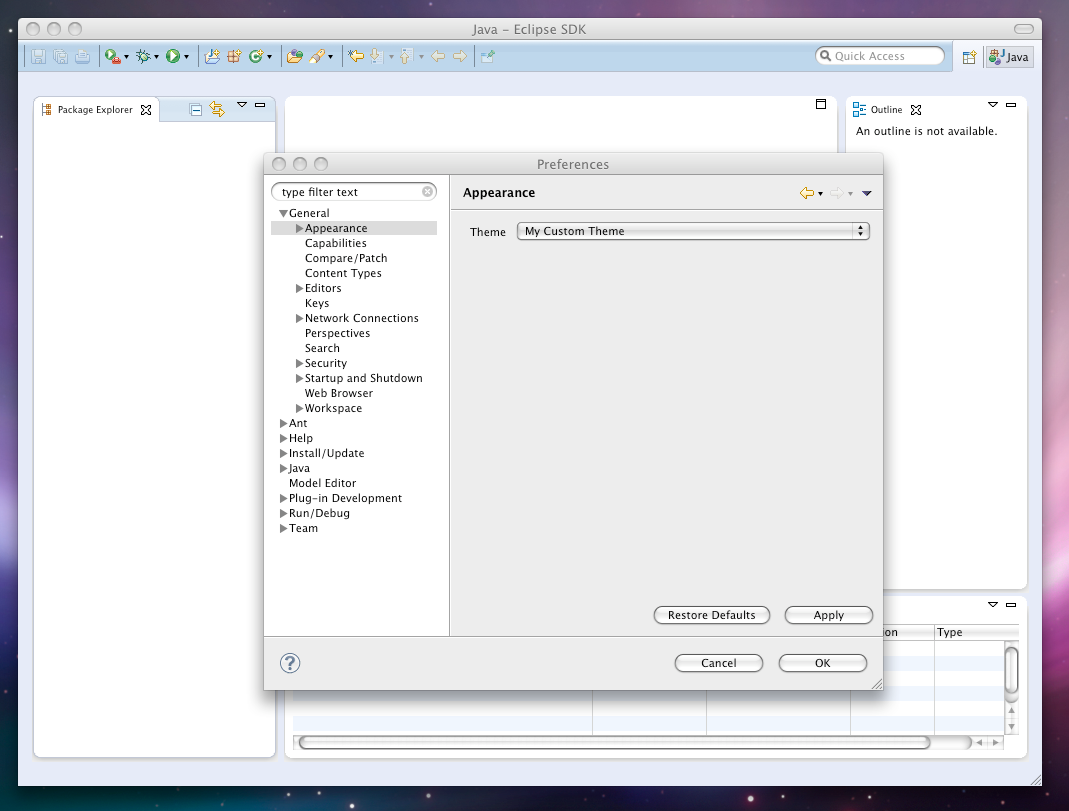Select the Outline view tab
This screenshot has height=811, width=1069.
coord(885,110)
